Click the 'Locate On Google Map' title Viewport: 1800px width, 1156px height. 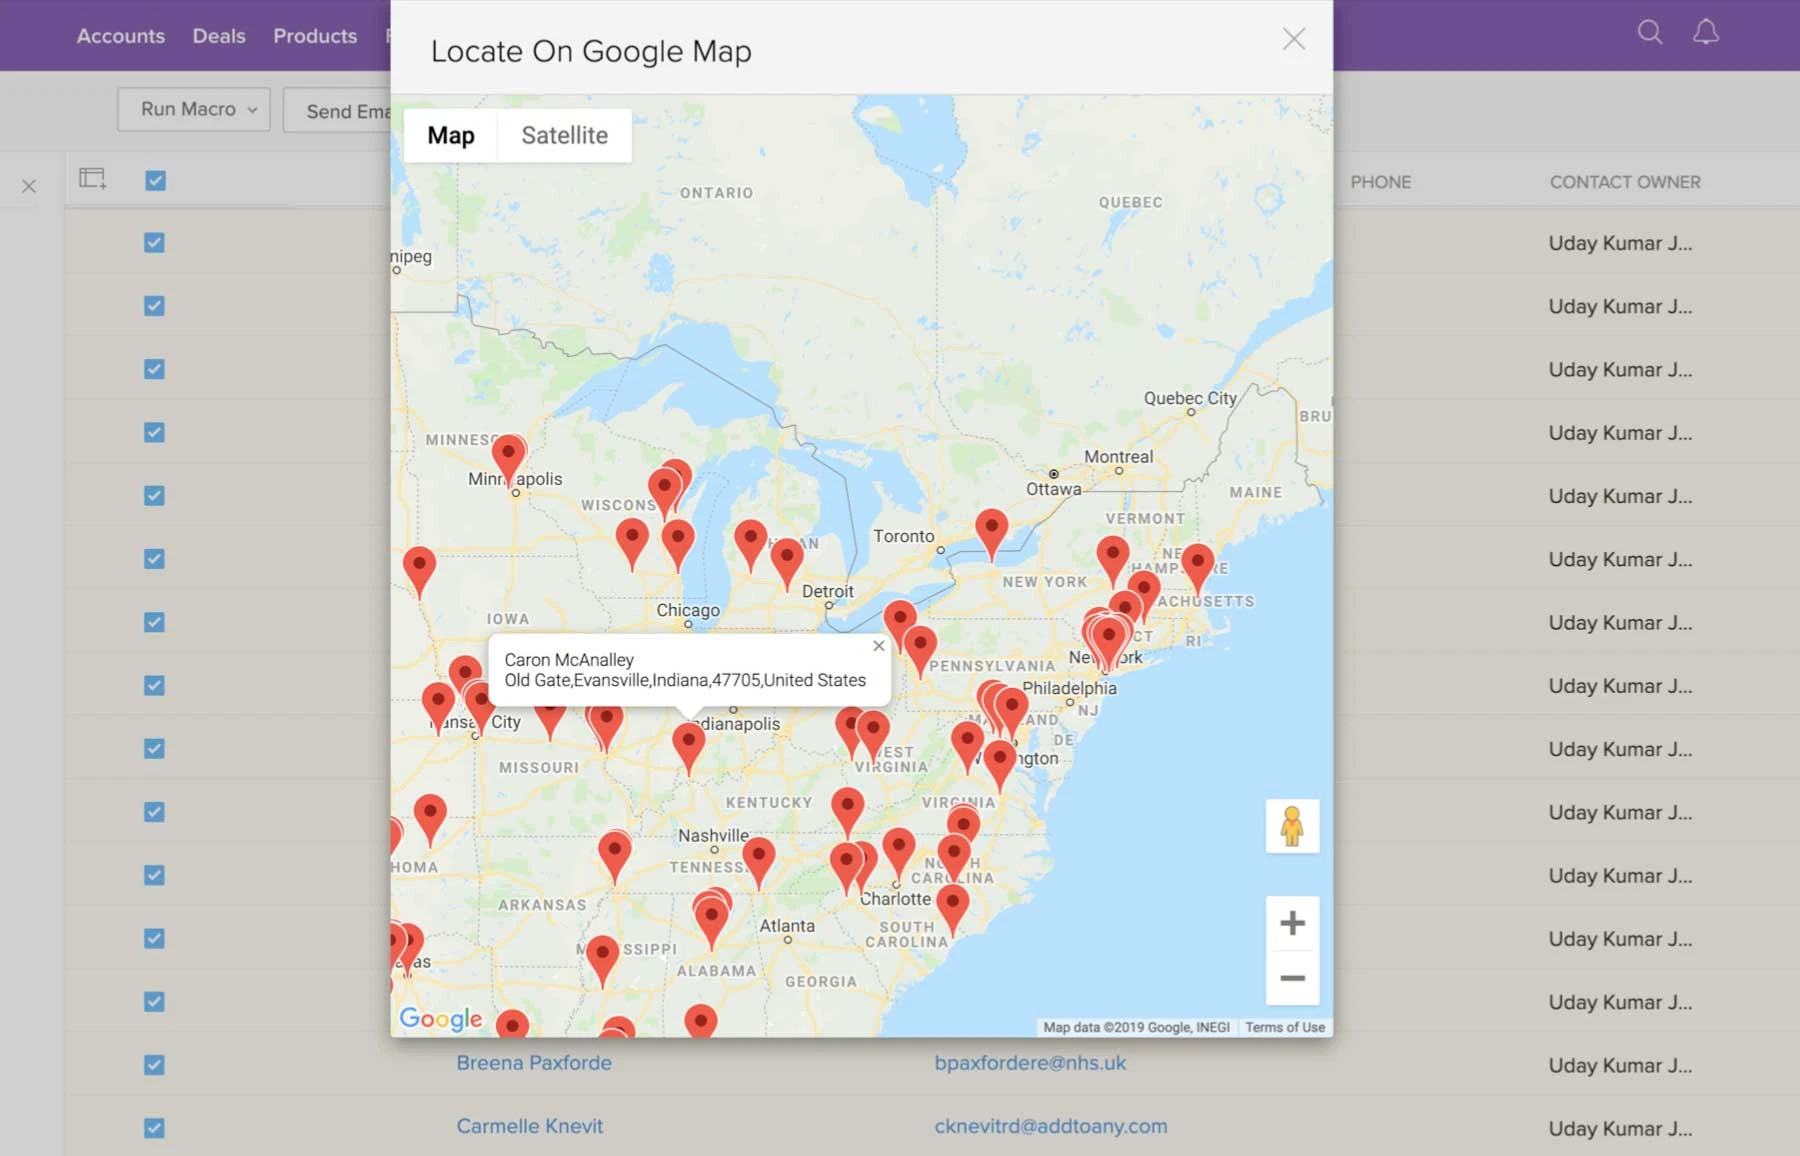click(x=591, y=51)
